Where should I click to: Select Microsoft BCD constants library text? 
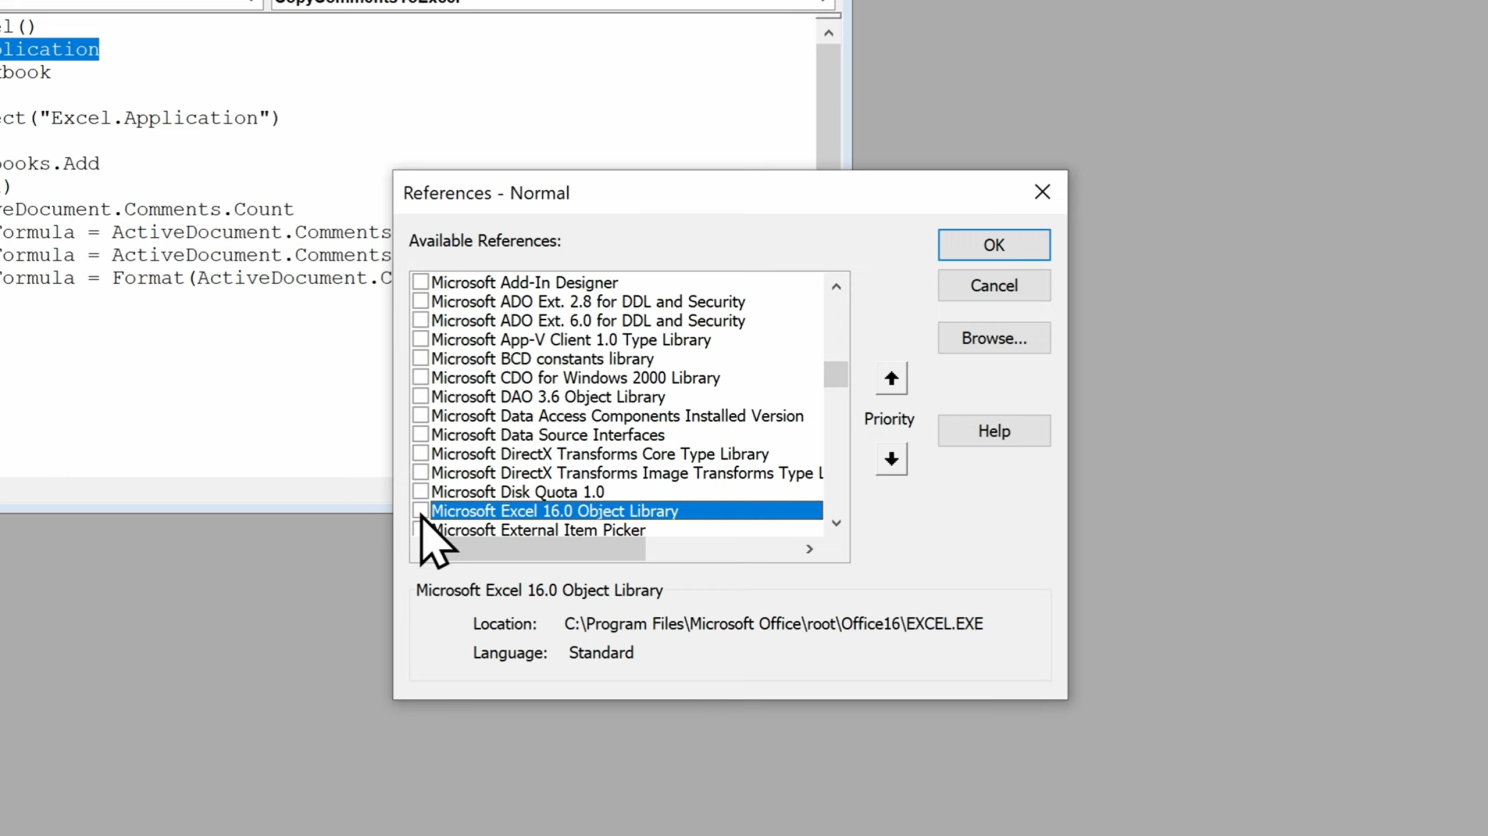click(542, 359)
